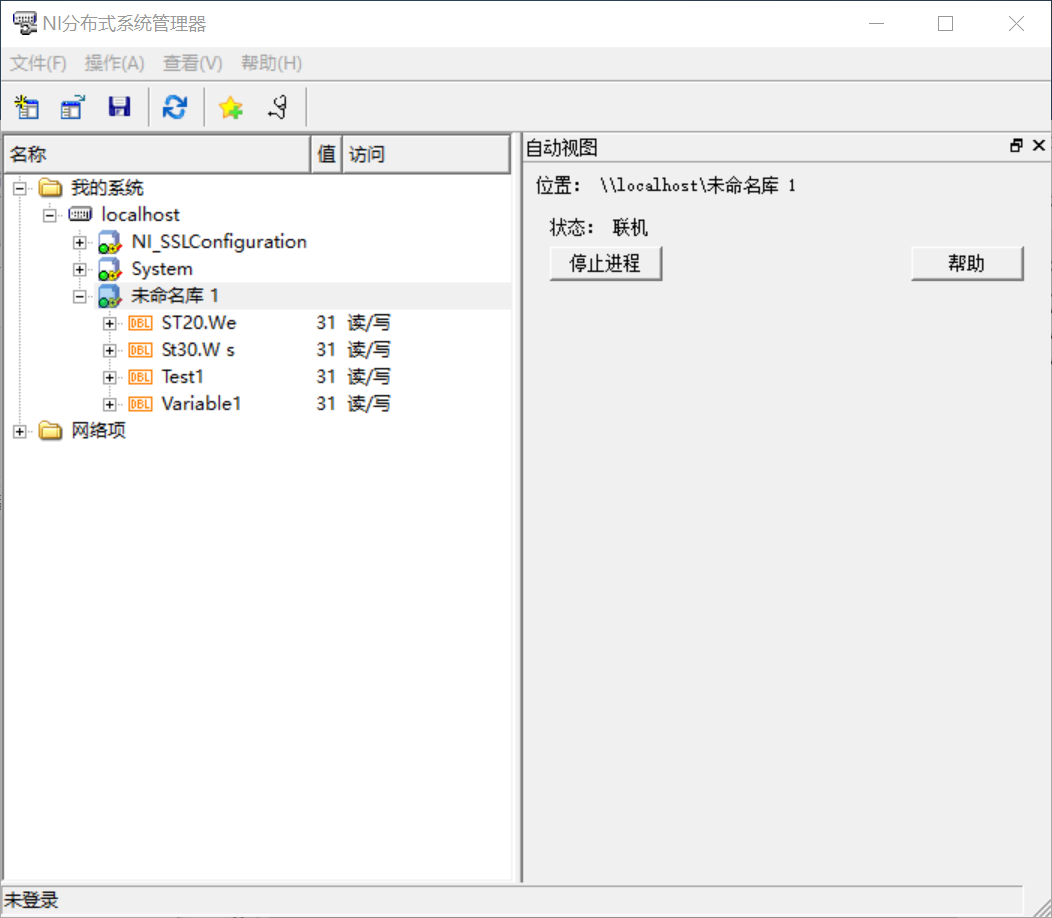Viewport: 1052px width, 918px height.
Task: Click the new watch window toolbar icon
Action: [27, 107]
